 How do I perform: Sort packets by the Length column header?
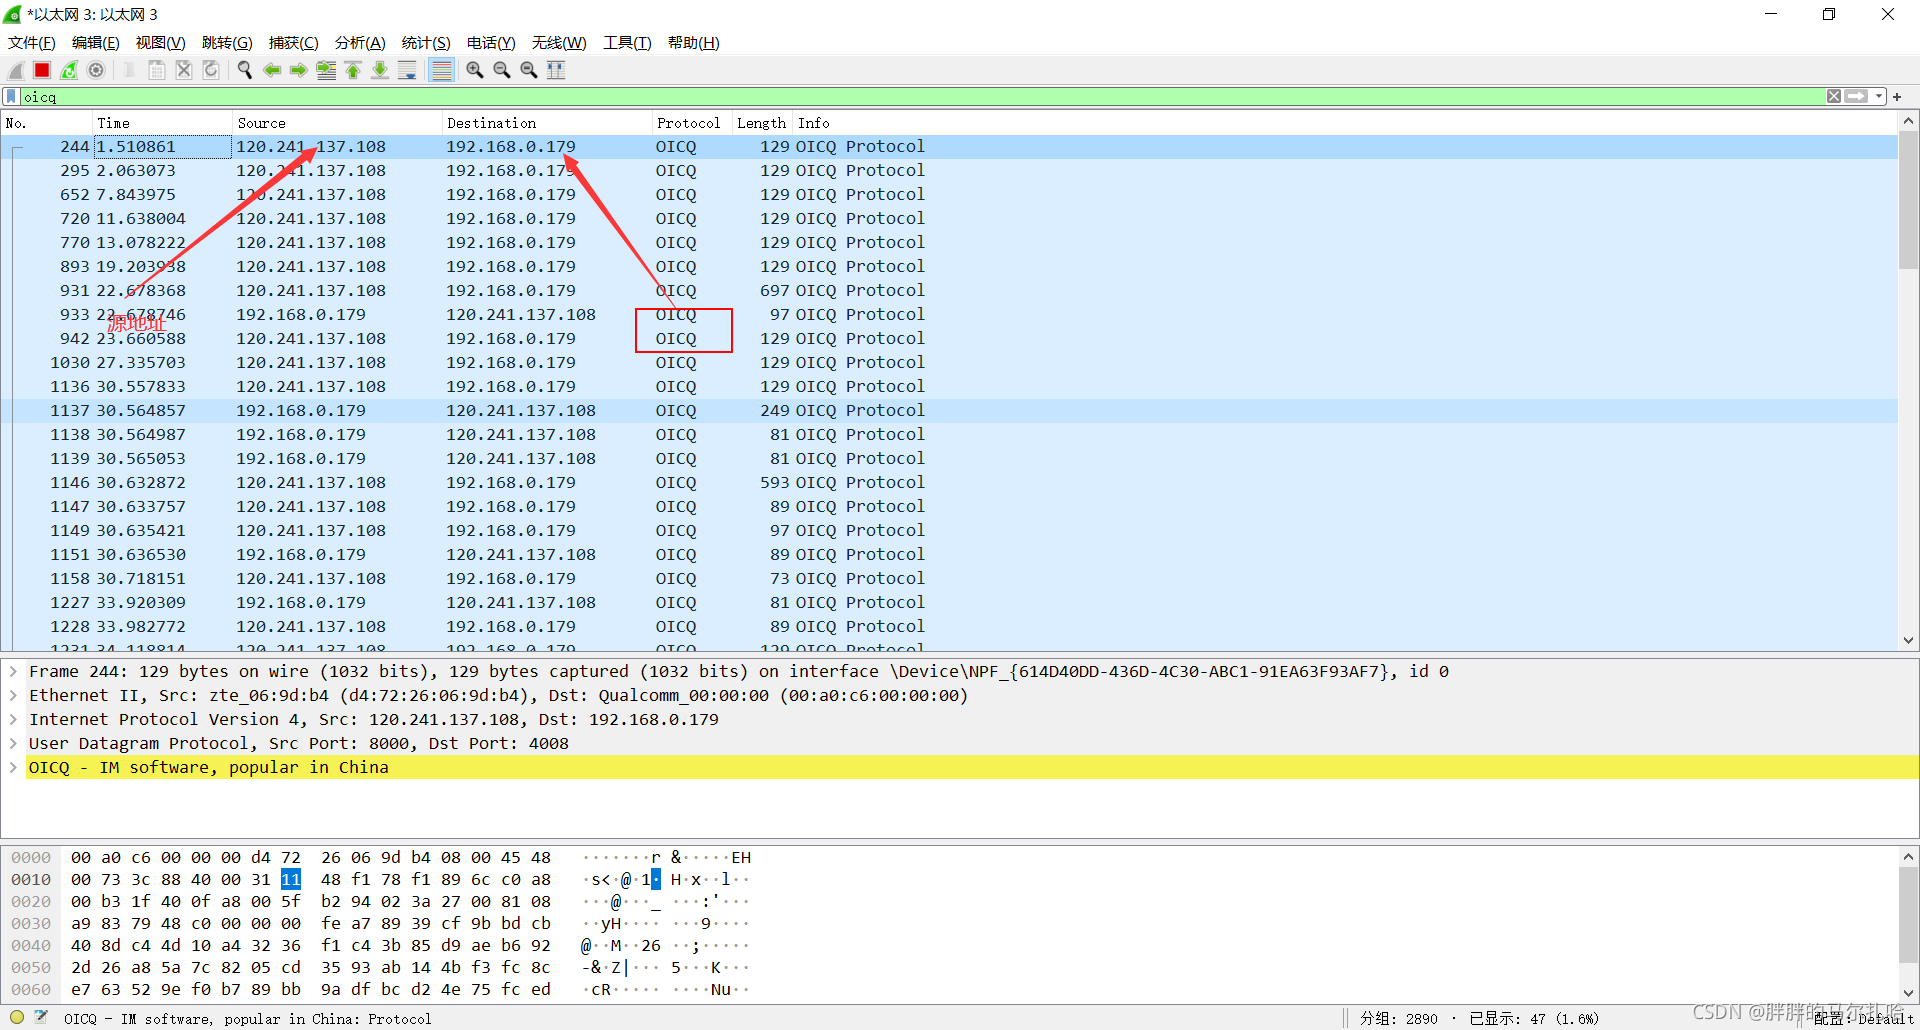[x=761, y=123]
